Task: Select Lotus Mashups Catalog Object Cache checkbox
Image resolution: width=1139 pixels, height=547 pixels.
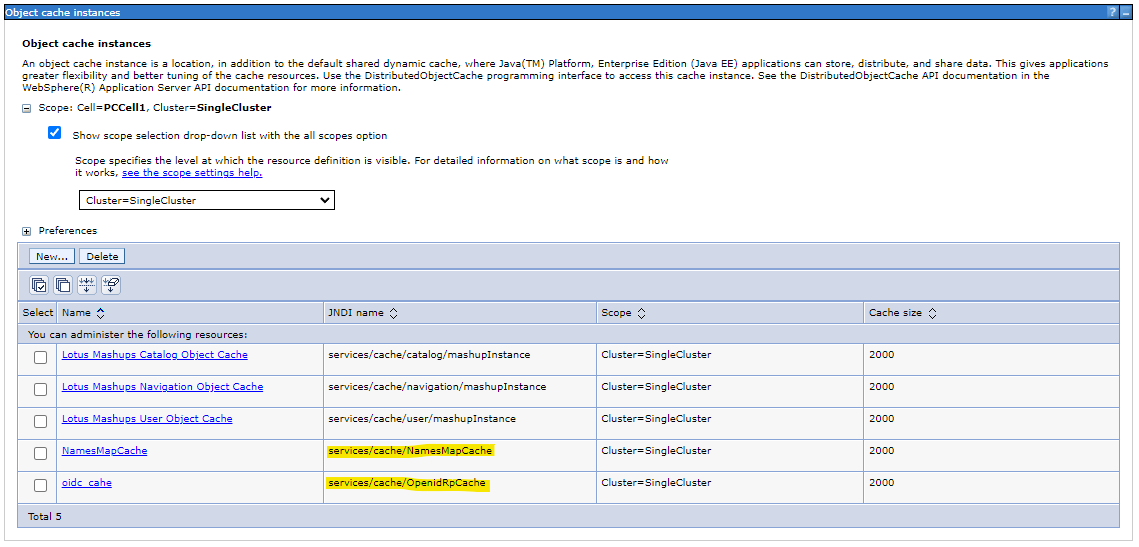Action: 41,357
